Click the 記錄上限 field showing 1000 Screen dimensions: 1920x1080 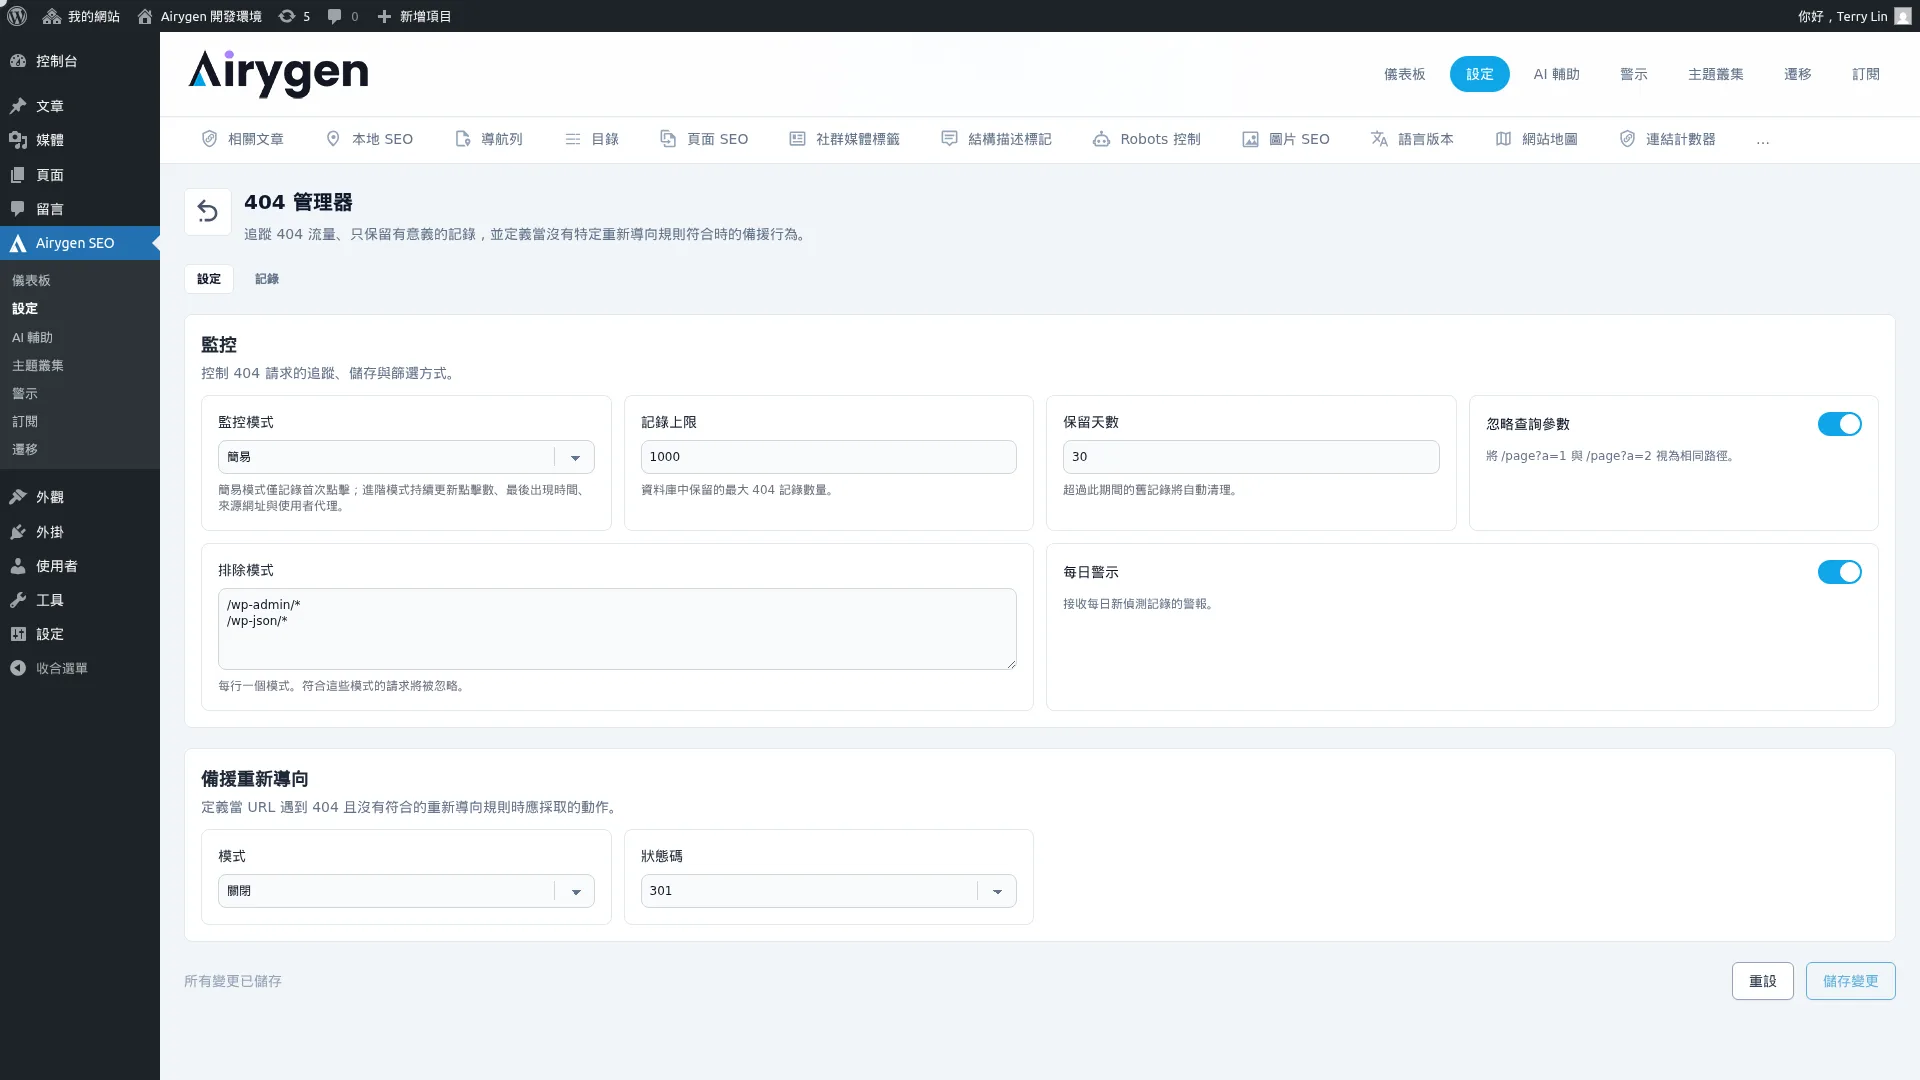[x=828, y=457]
